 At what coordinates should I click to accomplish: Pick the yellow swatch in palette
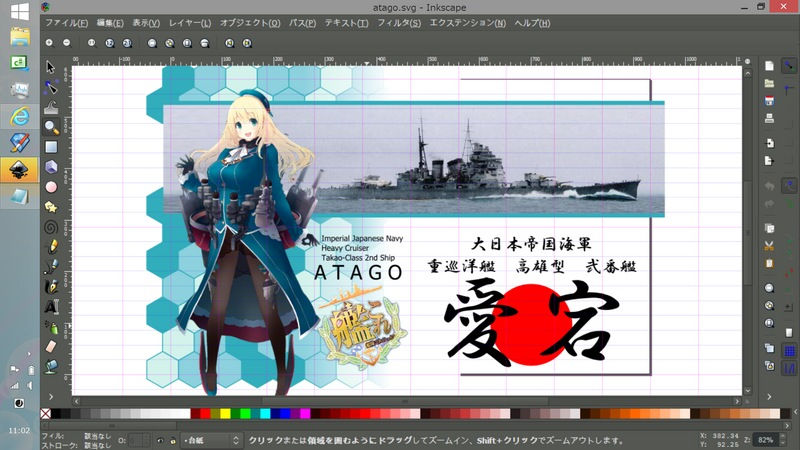click(225, 413)
